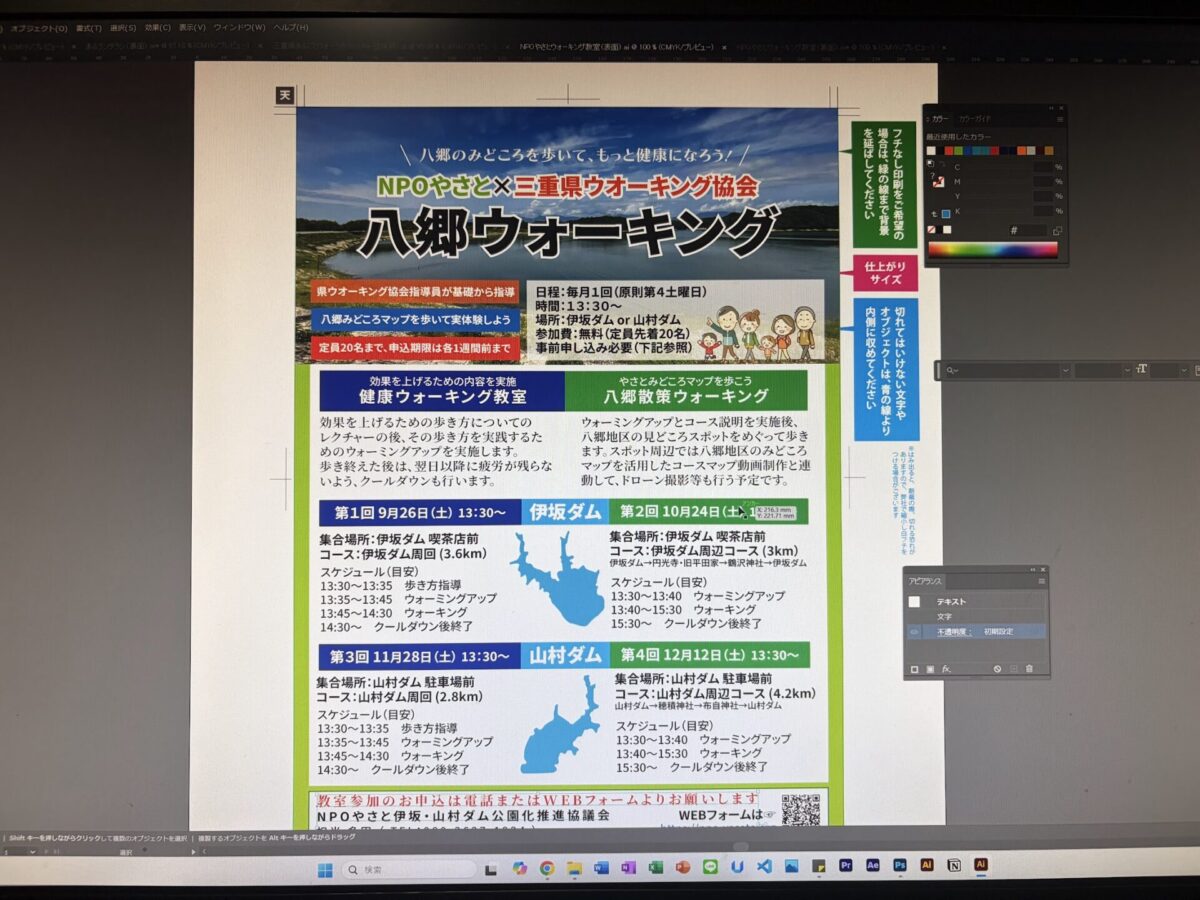Switch to the アピアランス panel tab
Viewport: 1200px width, 900px height.
[925, 582]
